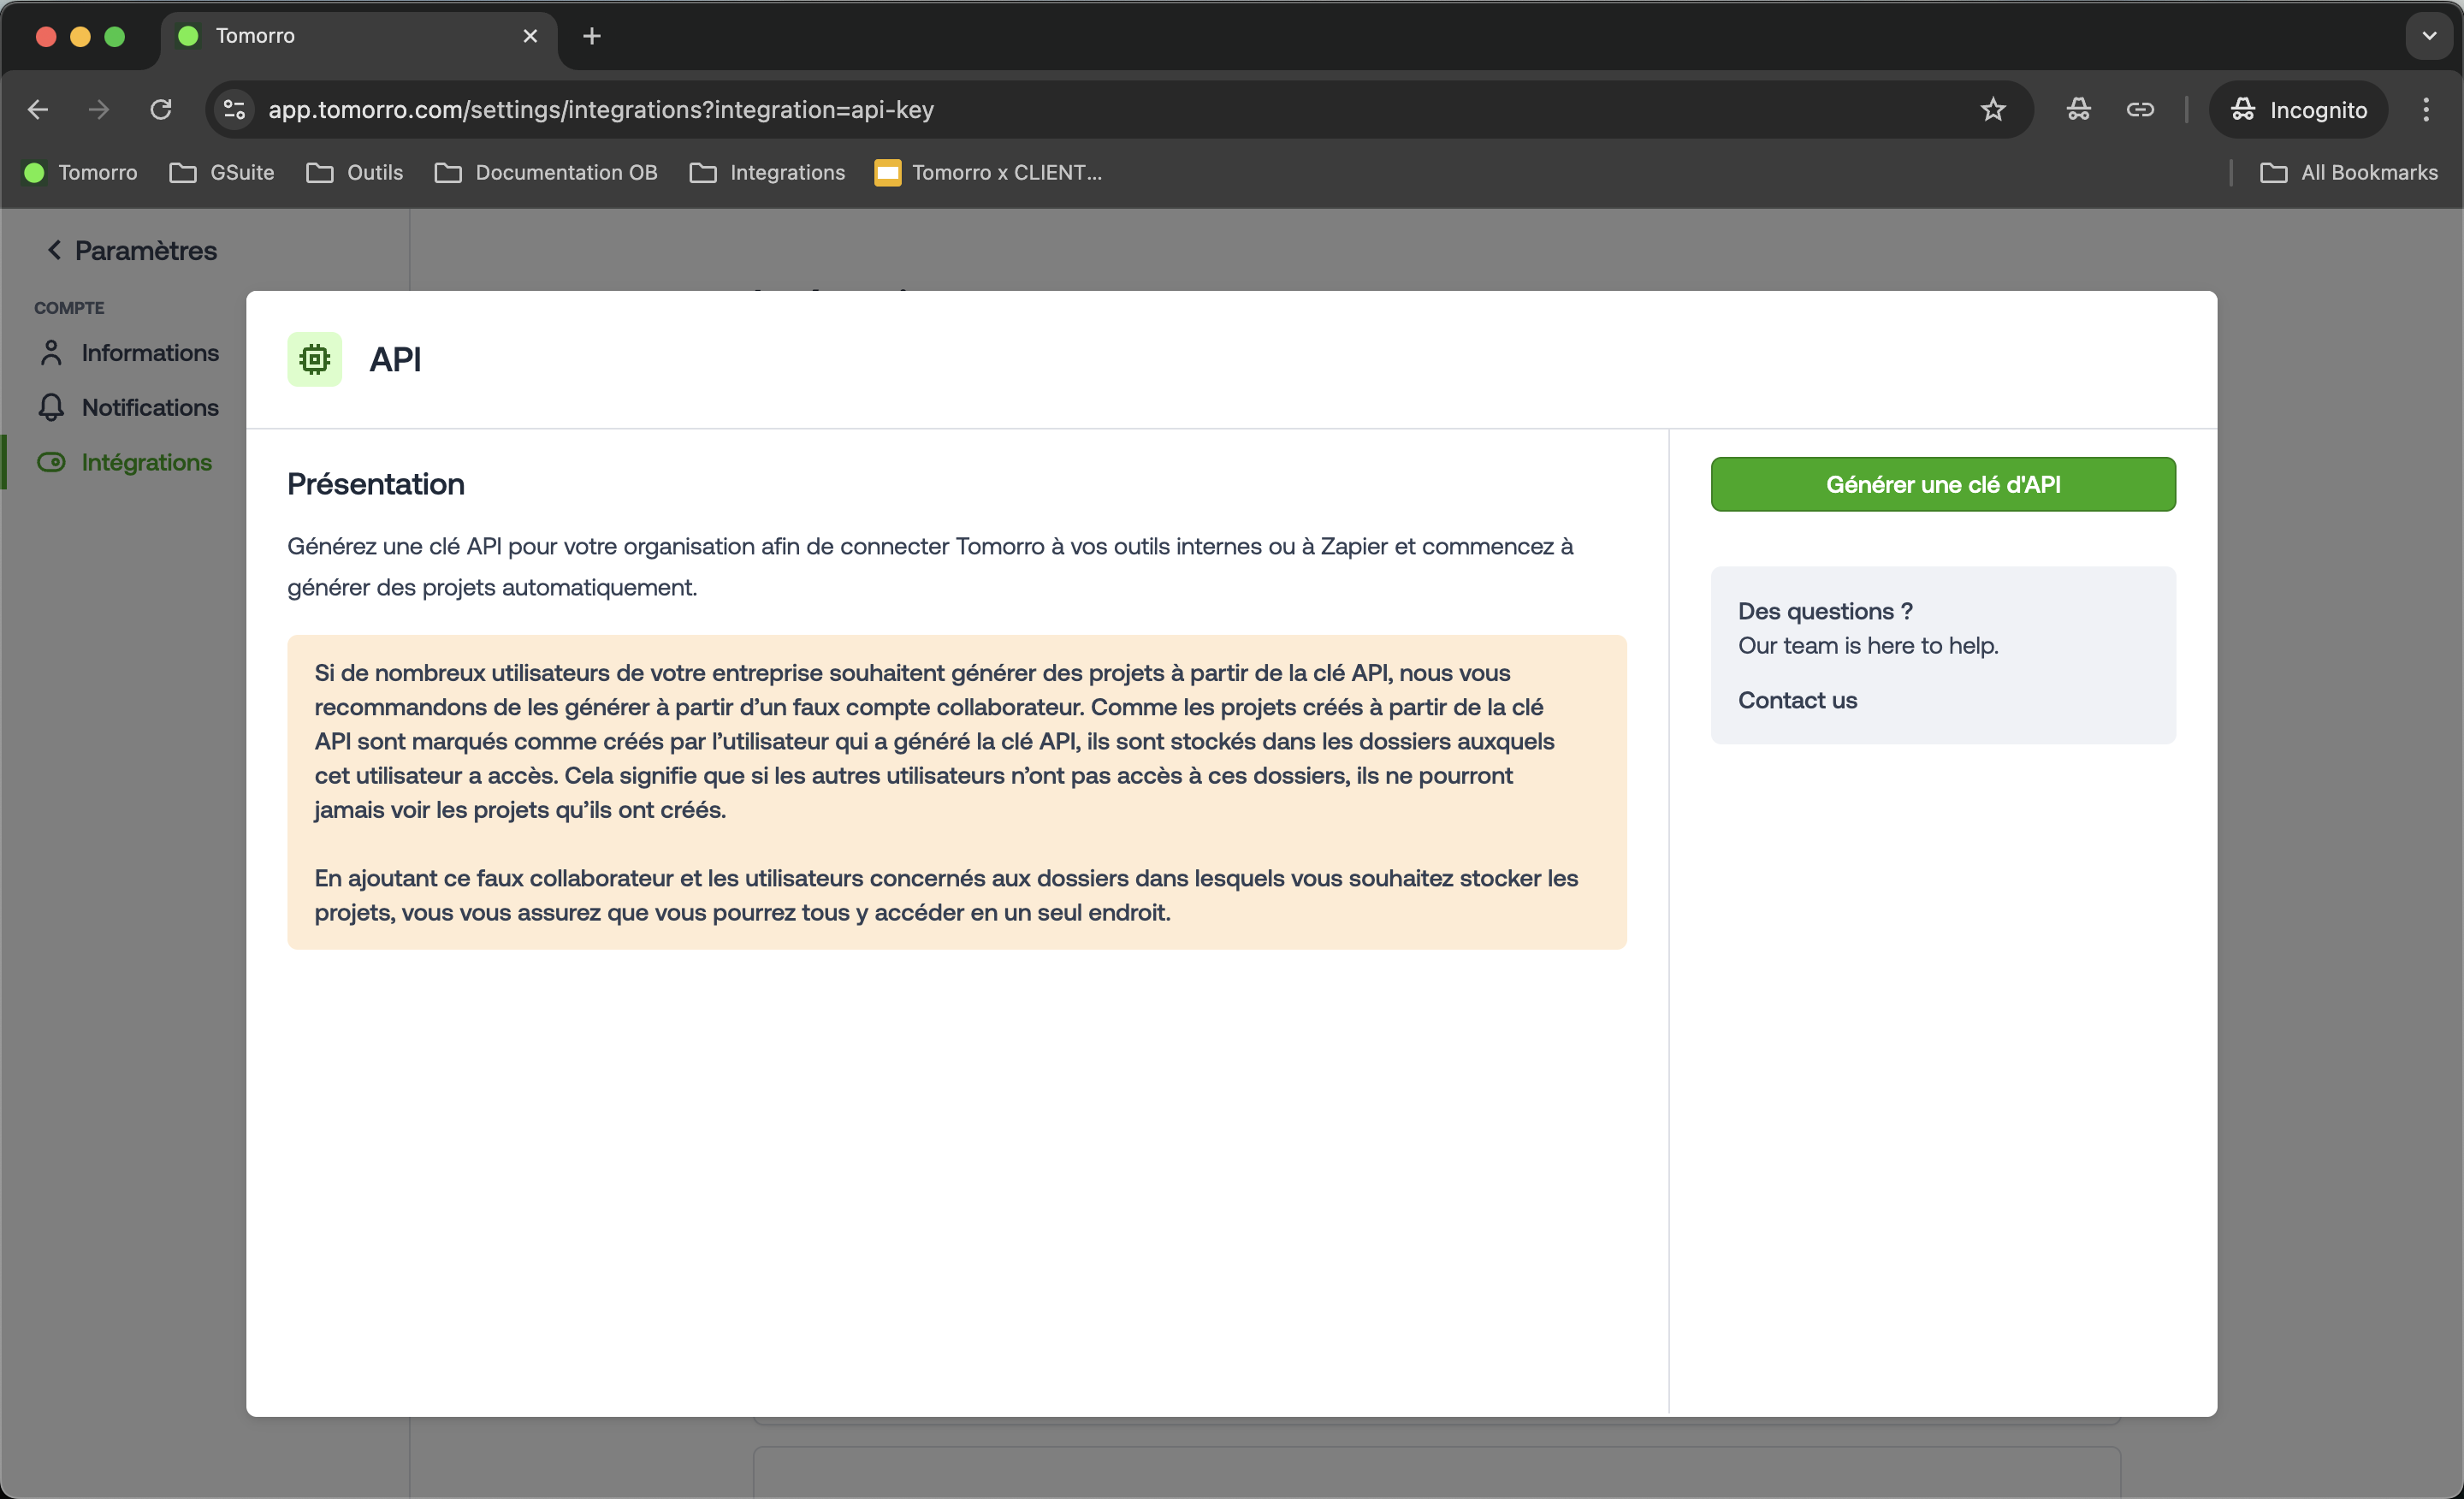This screenshot has height=1499, width=2464.
Task: Click the person icon beside Informations
Action: pos(51,353)
